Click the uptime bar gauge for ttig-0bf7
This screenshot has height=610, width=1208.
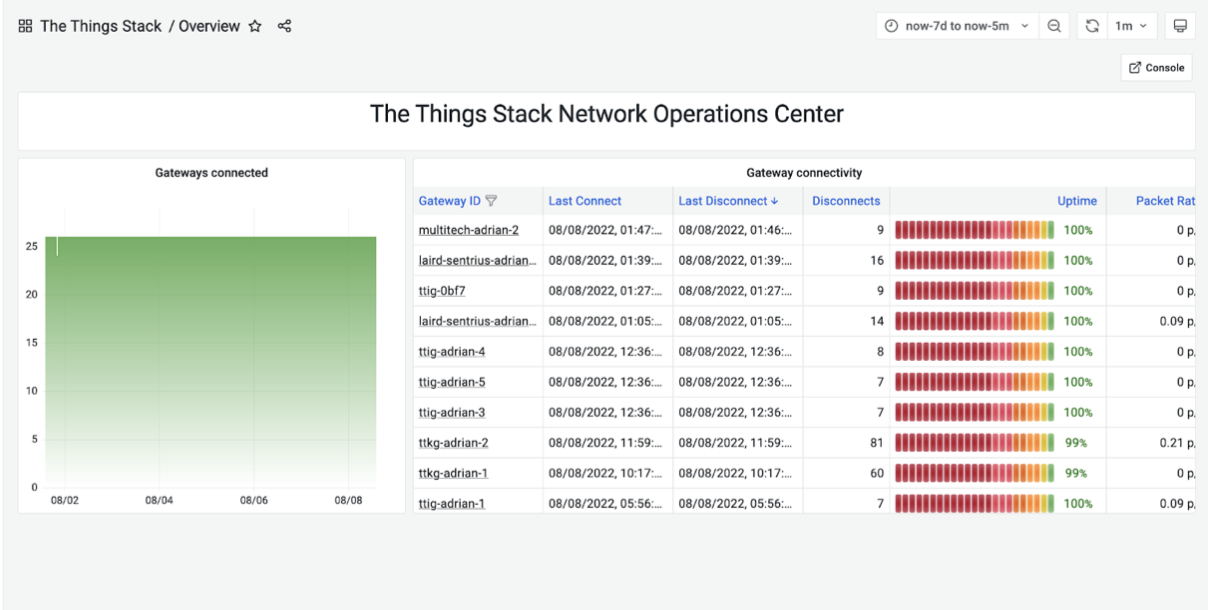tap(974, 291)
